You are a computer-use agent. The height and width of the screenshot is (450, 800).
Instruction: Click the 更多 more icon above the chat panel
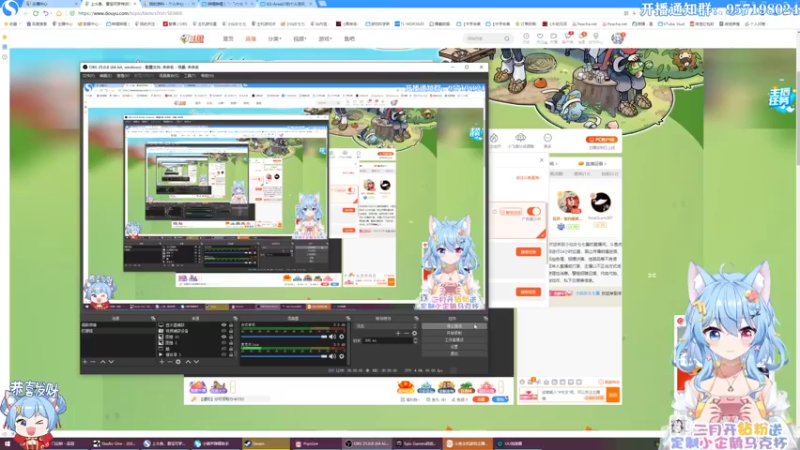547,140
